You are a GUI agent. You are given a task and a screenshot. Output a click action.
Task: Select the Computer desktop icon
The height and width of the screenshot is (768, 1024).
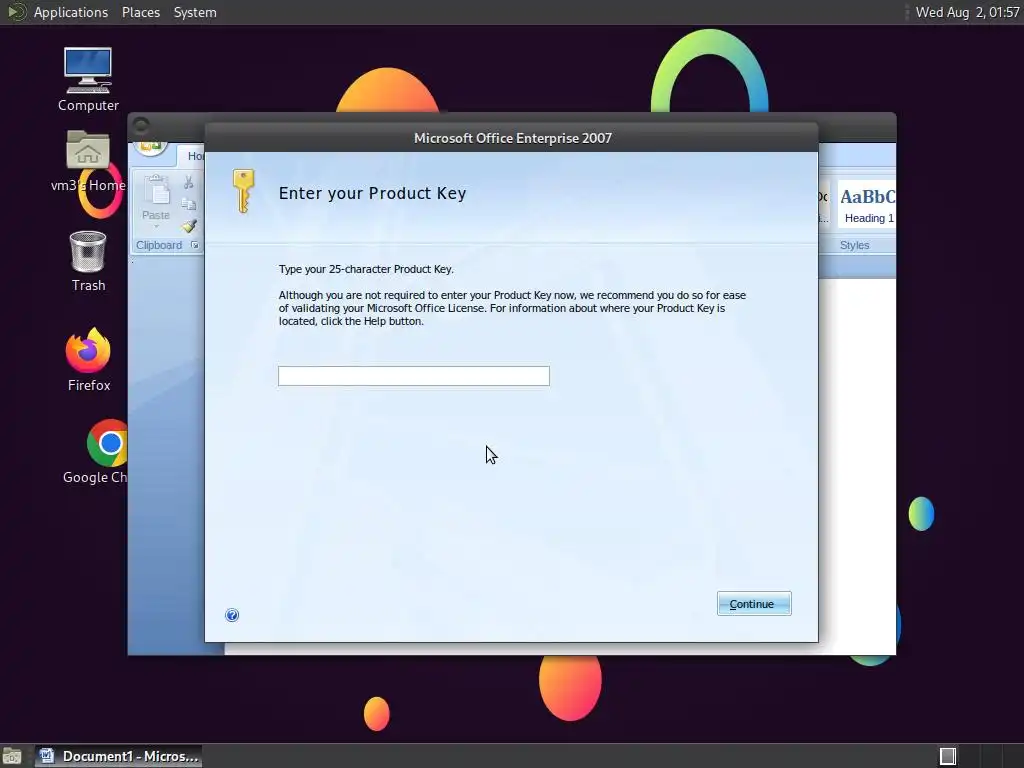click(x=88, y=79)
